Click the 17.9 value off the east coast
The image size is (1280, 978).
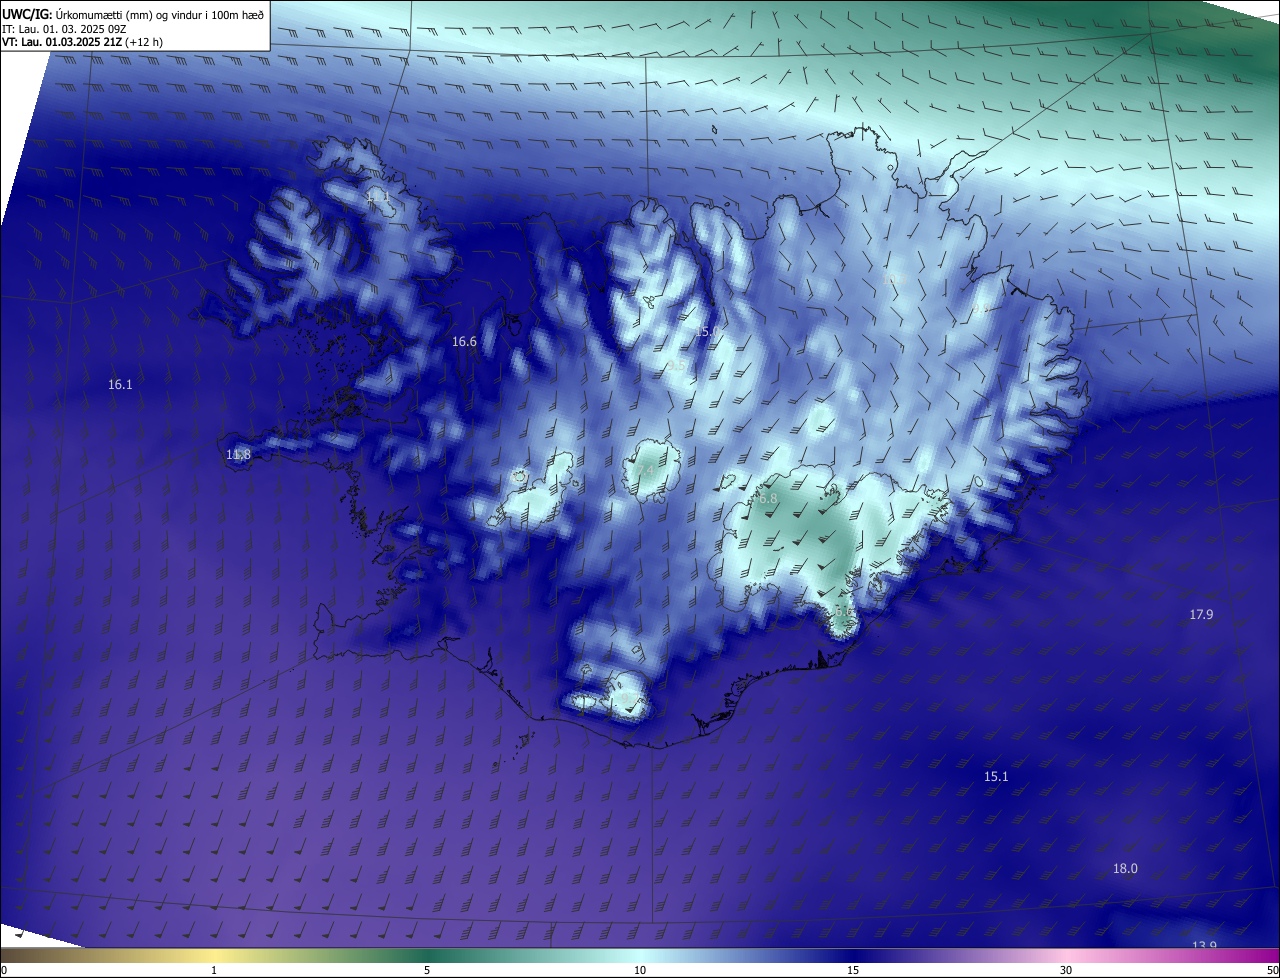click(x=1201, y=615)
